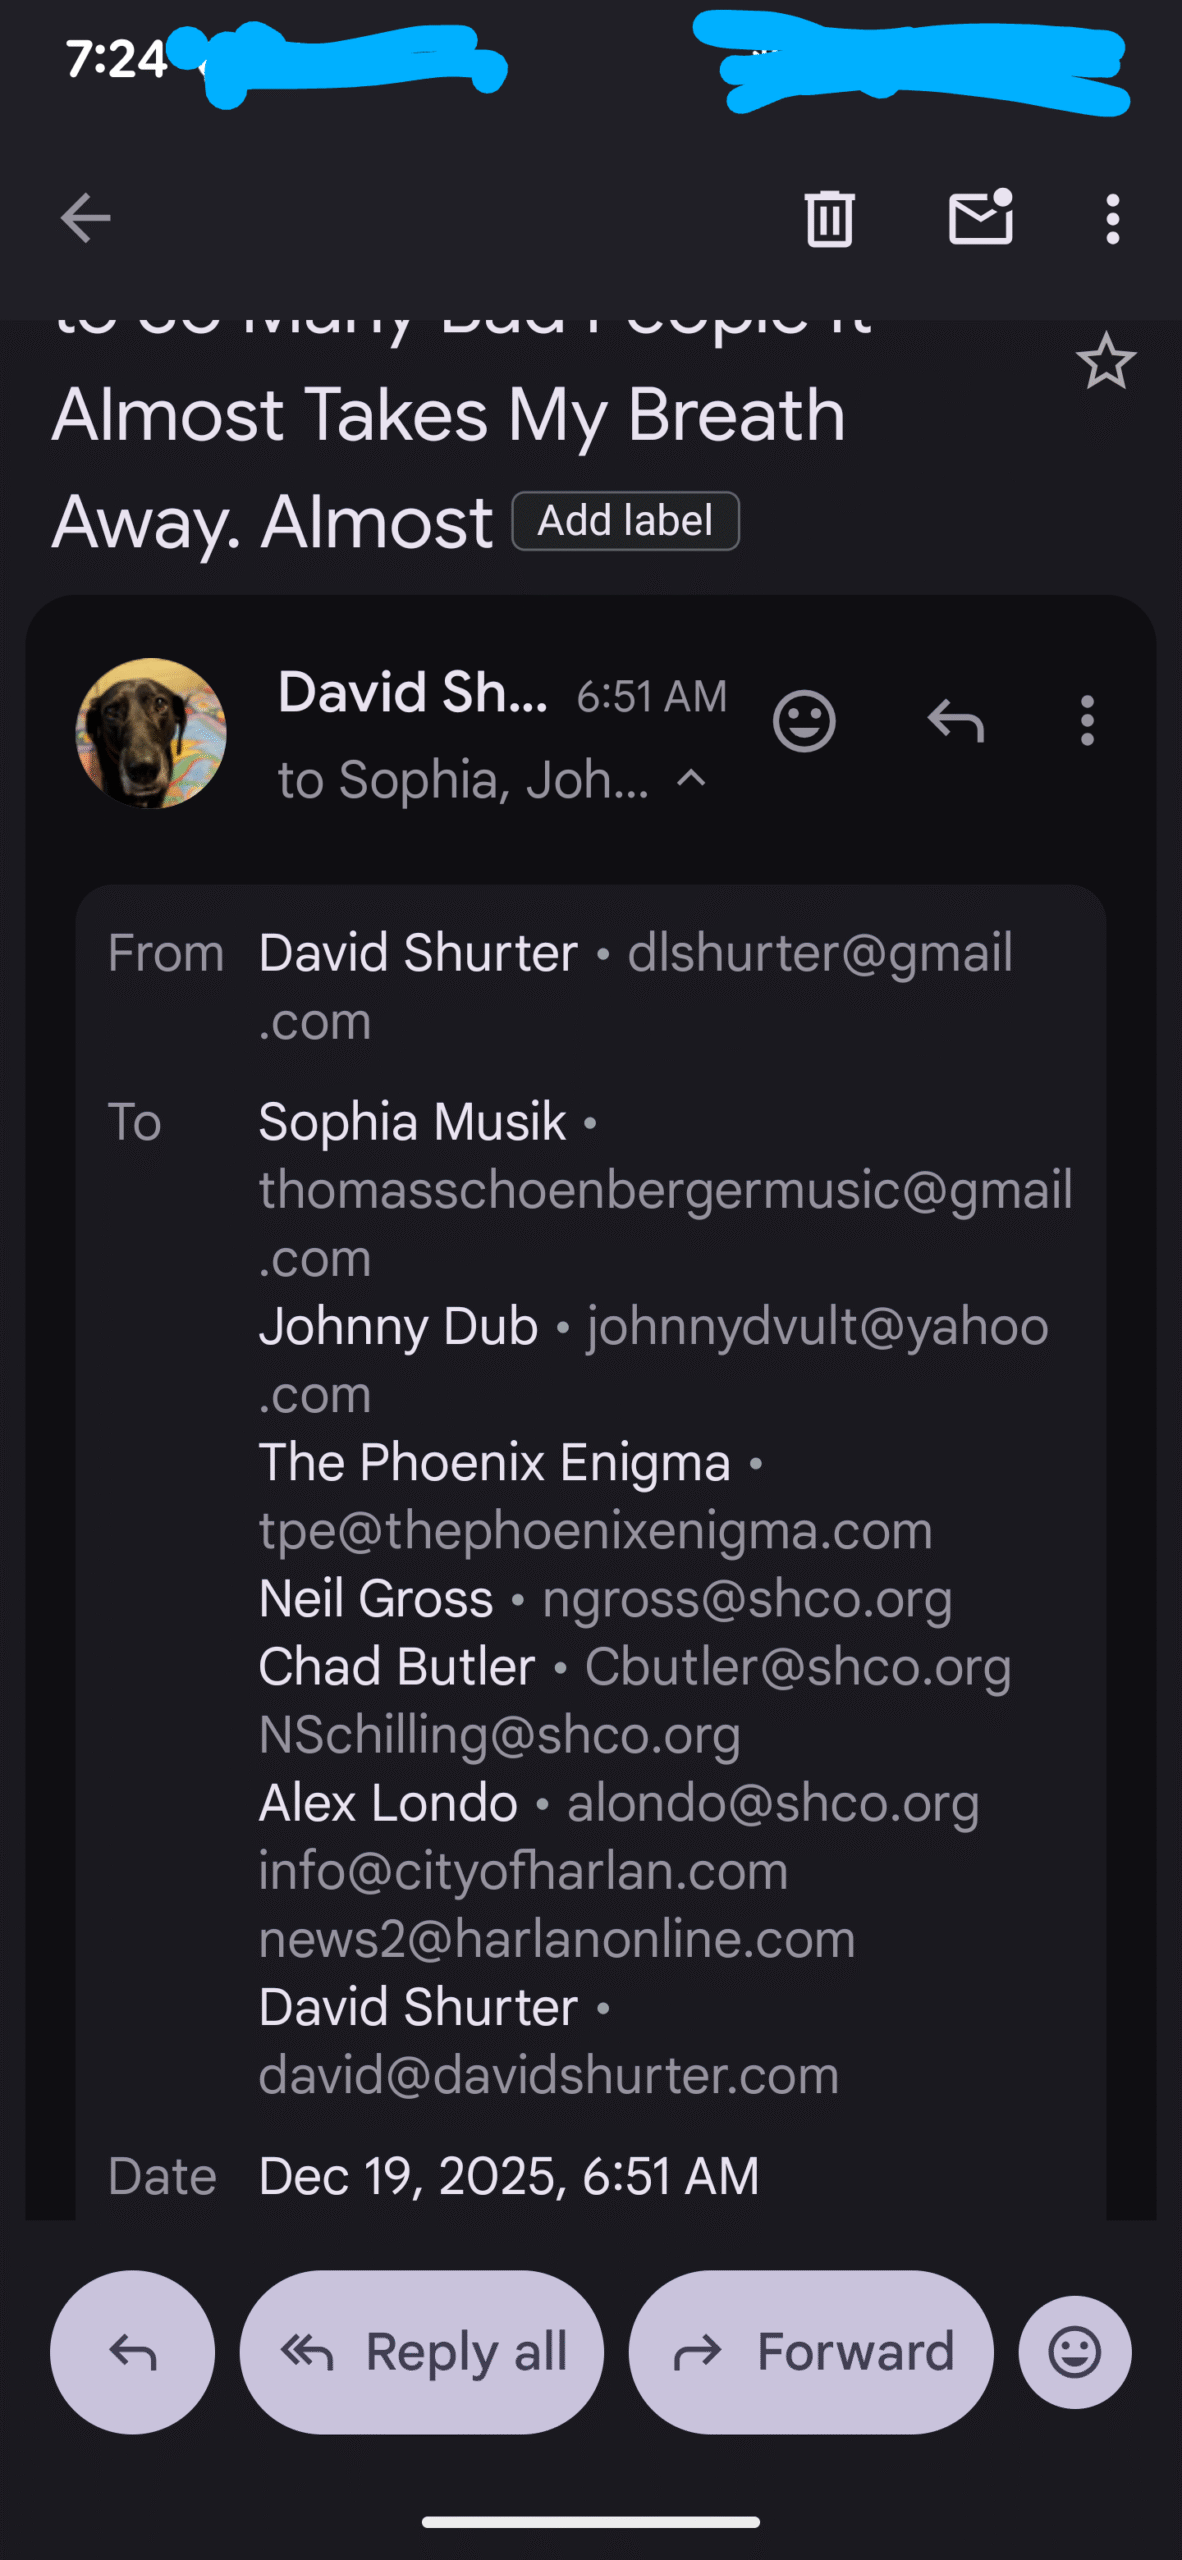Add emoji reaction next to sender name
The height and width of the screenshot is (2560, 1182).
804,721
